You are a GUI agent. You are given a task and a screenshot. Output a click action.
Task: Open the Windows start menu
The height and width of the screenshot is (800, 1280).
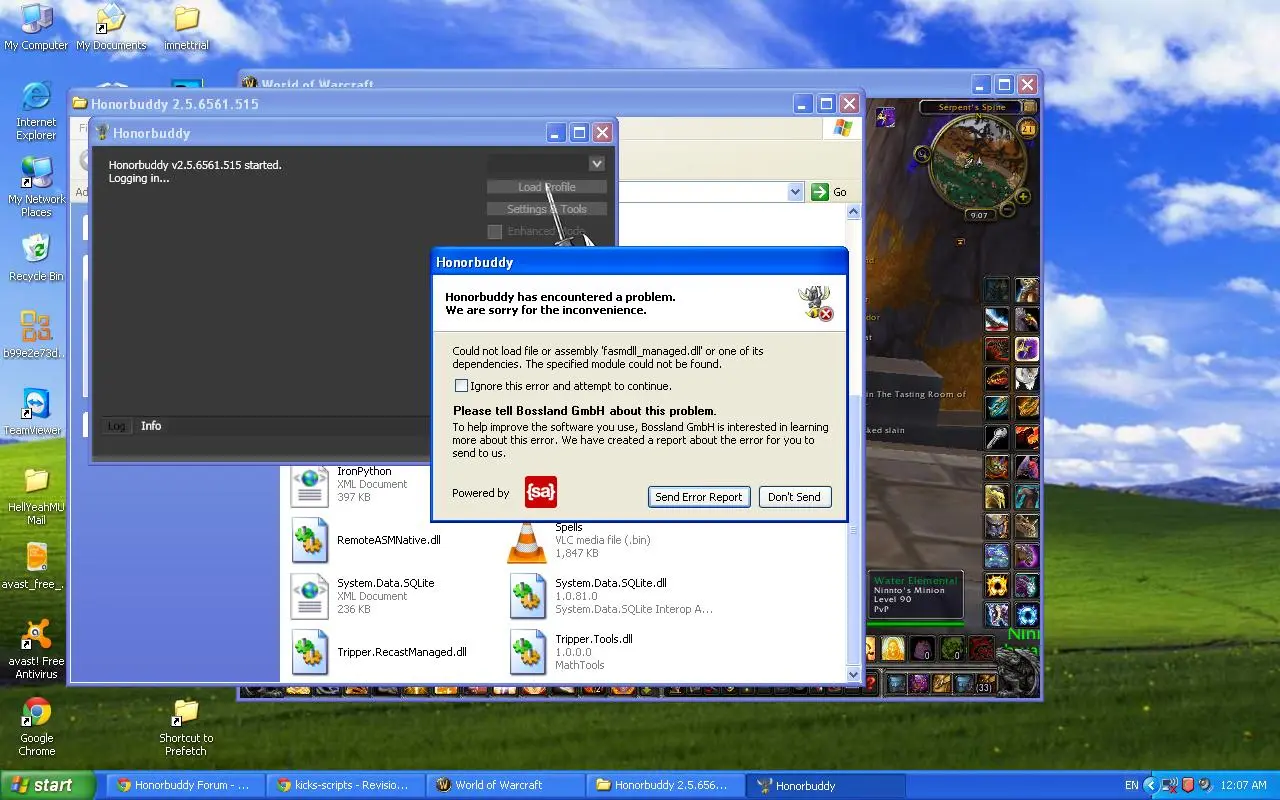[x=47, y=785]
